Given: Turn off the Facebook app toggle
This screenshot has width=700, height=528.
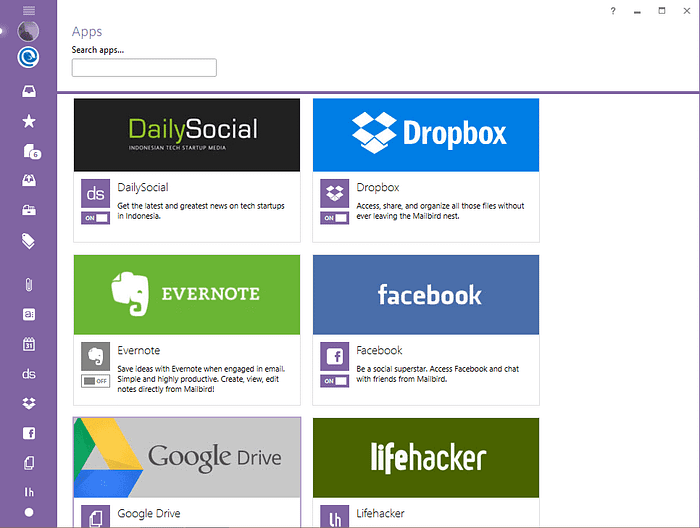Looking at the screenshot, I should (x=334, y=381).
